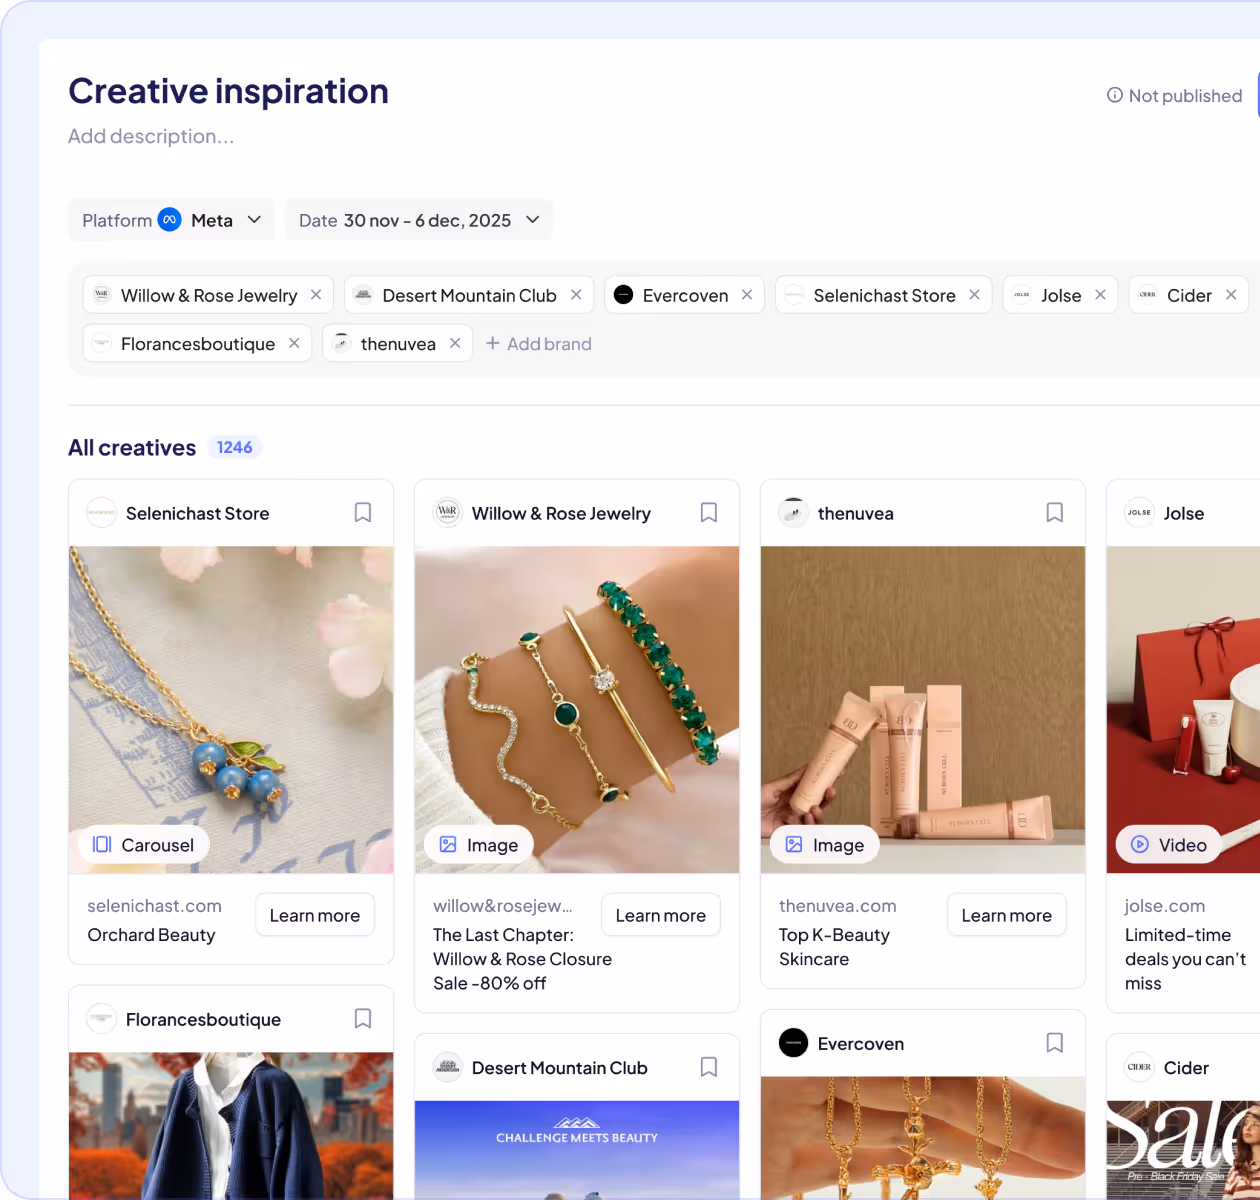Remove the Cider brand filter chip
1260x1200 pixels.
tap(1231, 295)
